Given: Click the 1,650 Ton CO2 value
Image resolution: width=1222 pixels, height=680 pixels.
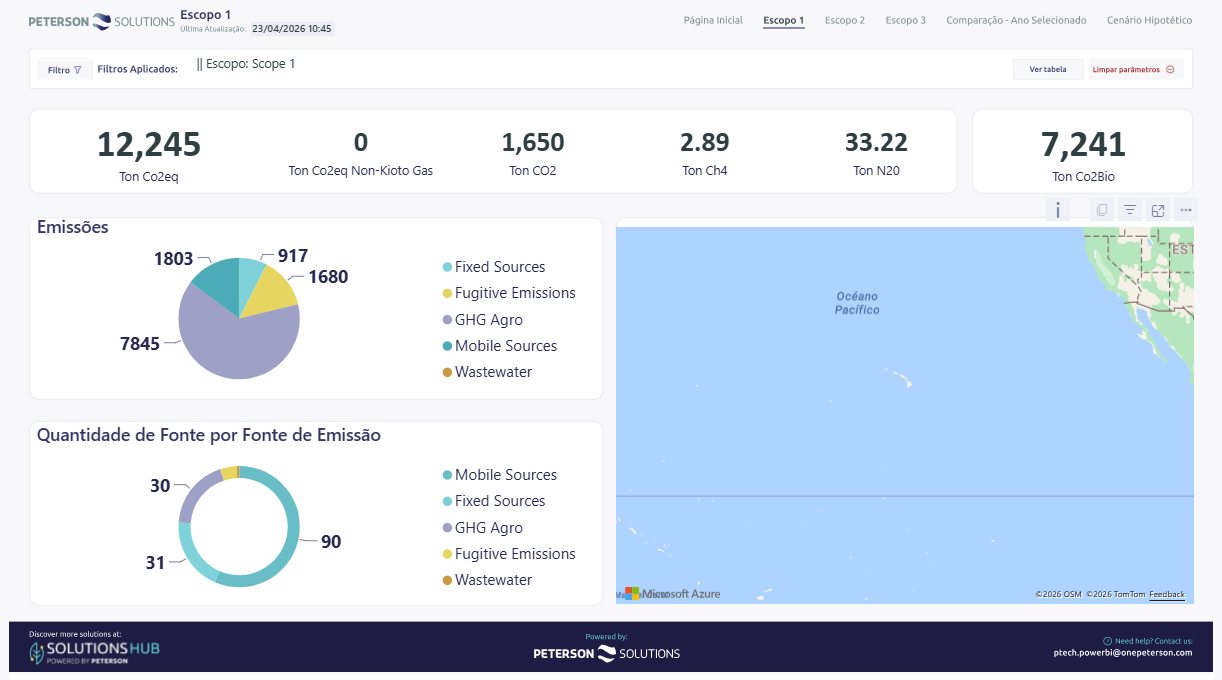Looking at the screenshot, I should click(533, 142).
